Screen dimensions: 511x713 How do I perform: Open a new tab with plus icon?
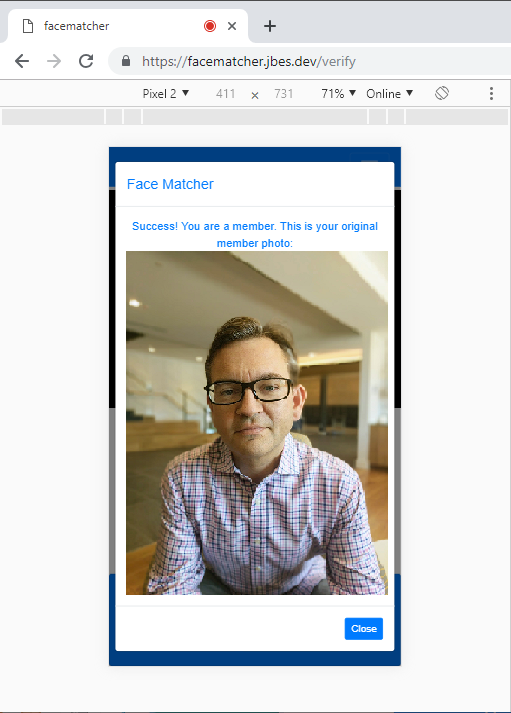(x=270, y=26)
